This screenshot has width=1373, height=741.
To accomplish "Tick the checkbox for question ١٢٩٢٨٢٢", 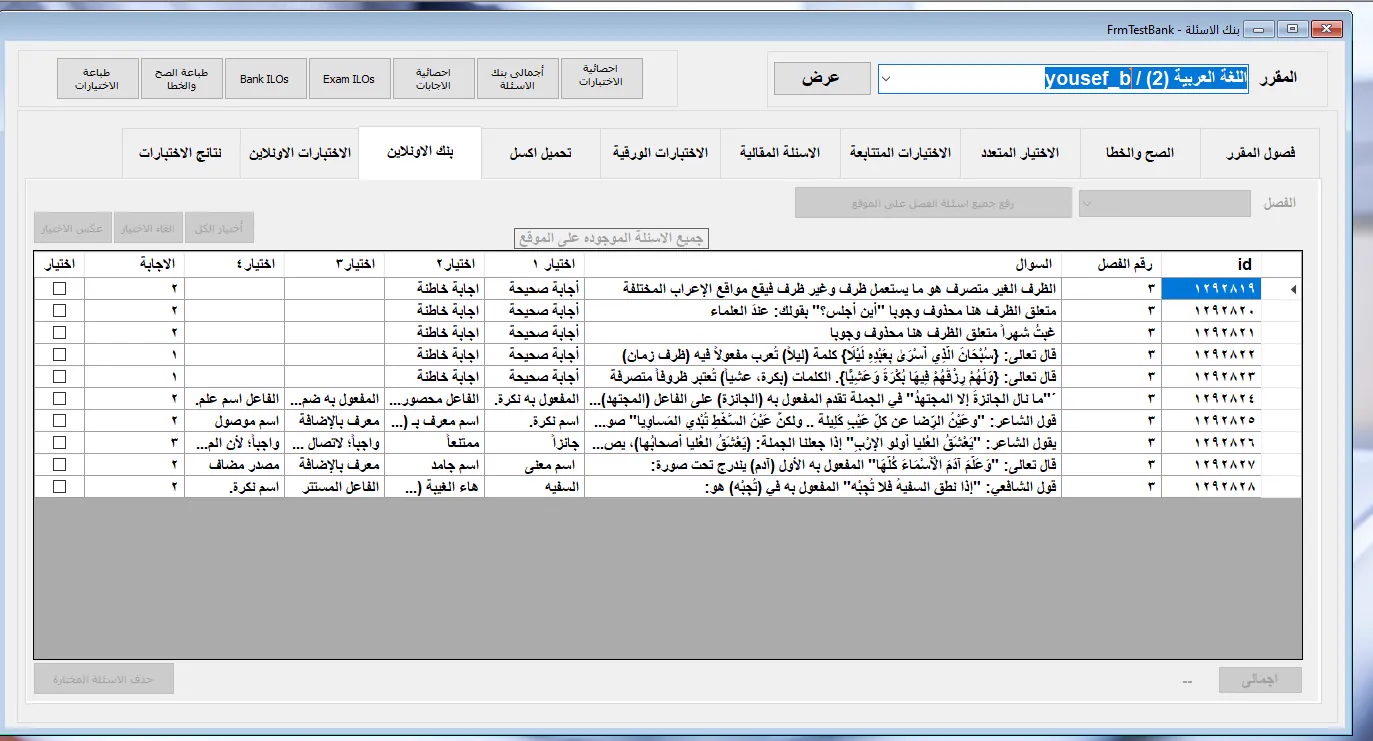I will coord(60,354).
